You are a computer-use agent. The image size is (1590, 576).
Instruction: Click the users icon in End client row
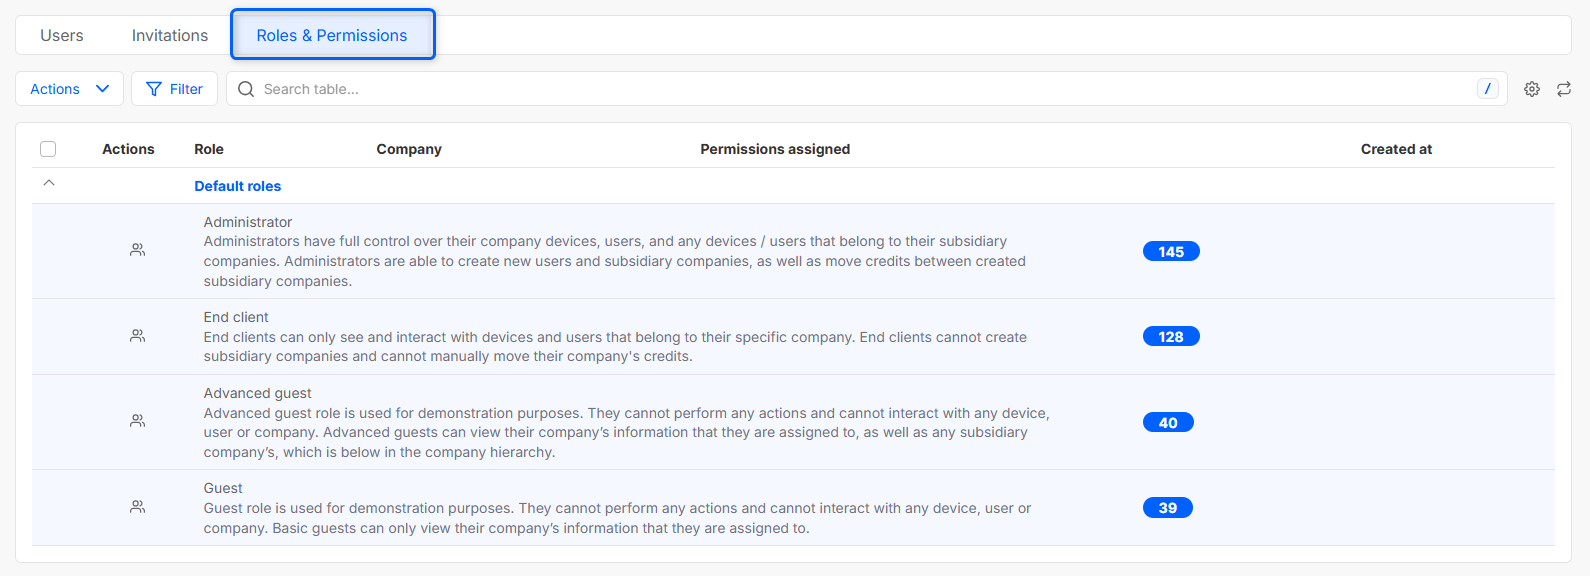(x=138, y=336)
